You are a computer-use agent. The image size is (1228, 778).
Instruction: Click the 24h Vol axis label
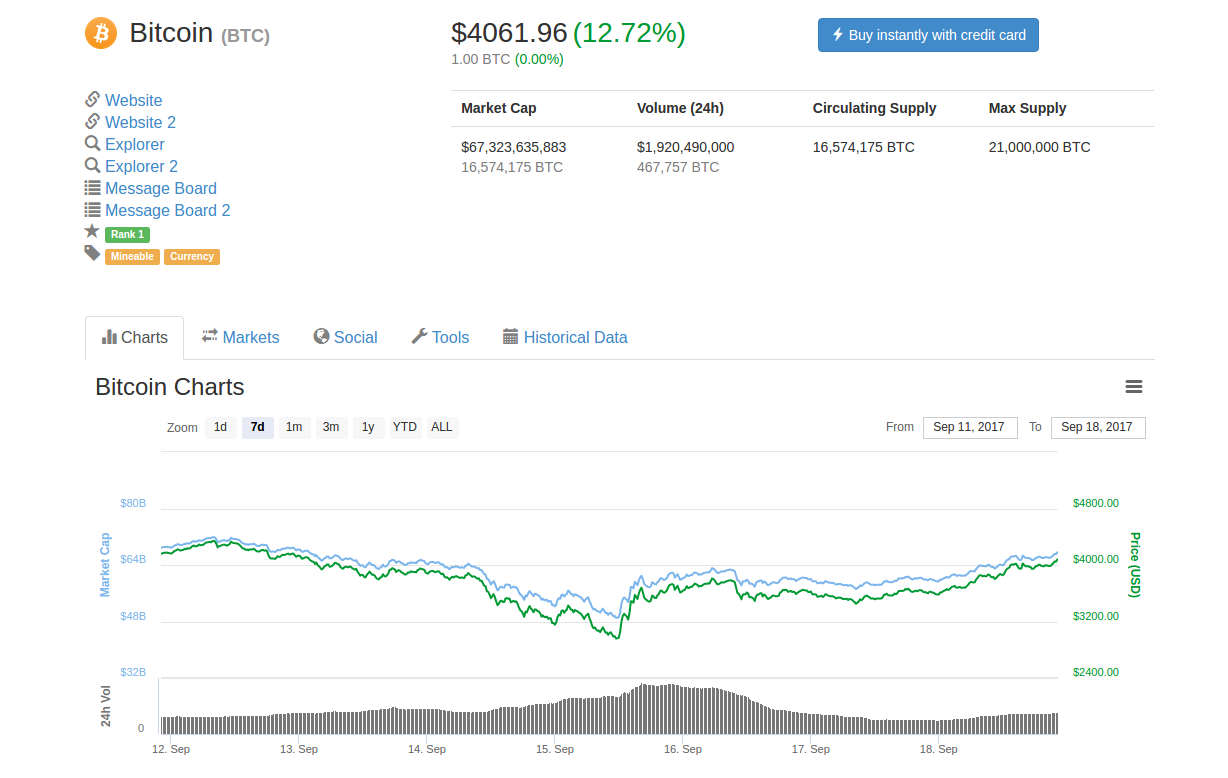click(106, 706)
